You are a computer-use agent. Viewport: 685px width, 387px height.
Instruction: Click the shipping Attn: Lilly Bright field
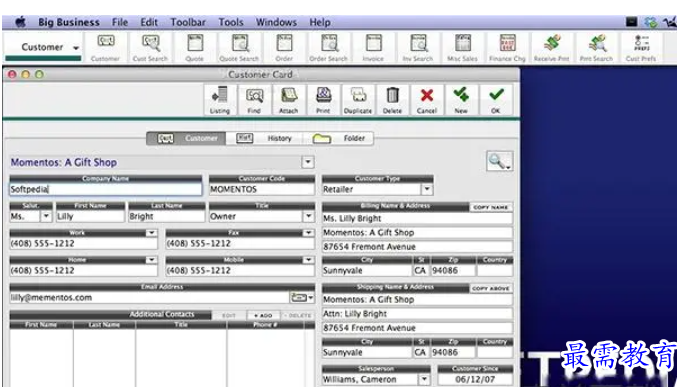point(417,314)
